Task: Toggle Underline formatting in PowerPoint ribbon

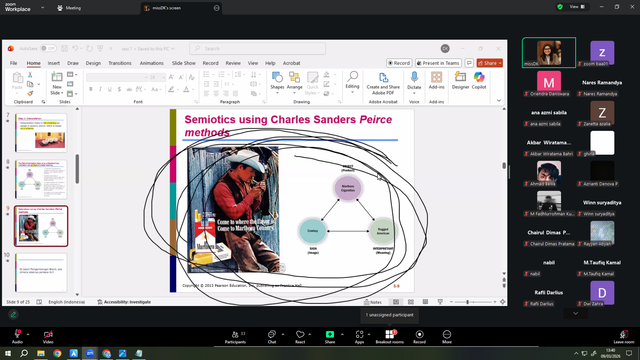Action: pos(109,89)
